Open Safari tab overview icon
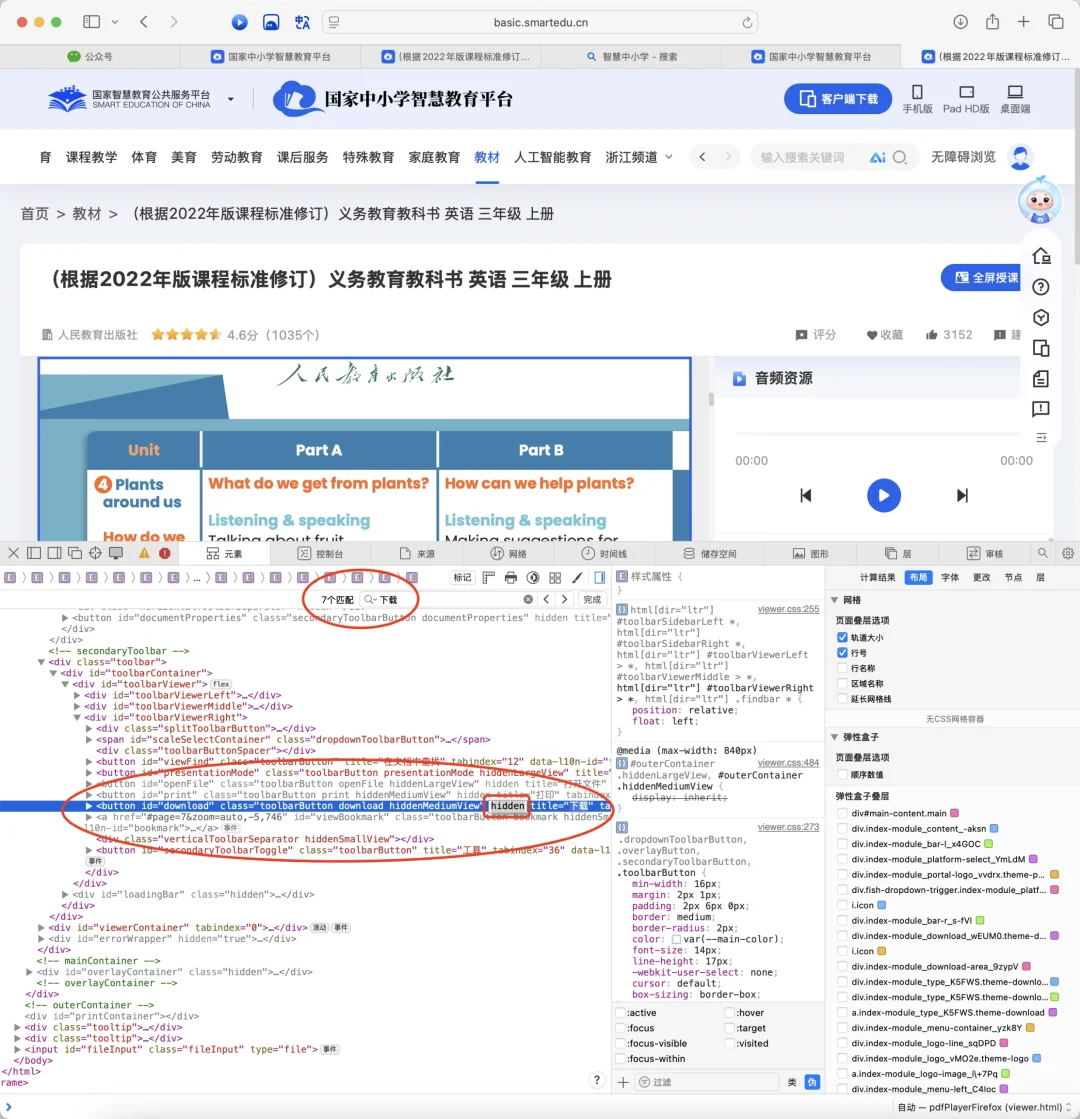 [x=1056, y=22]
